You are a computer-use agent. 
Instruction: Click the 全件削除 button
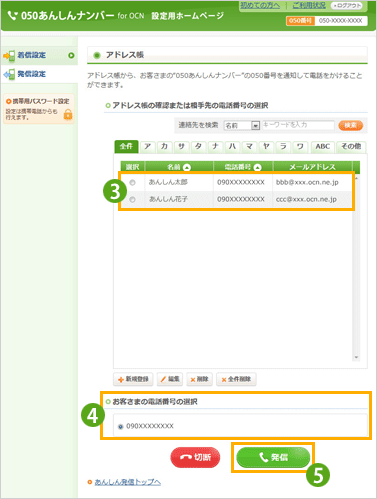tap(236, 379)
